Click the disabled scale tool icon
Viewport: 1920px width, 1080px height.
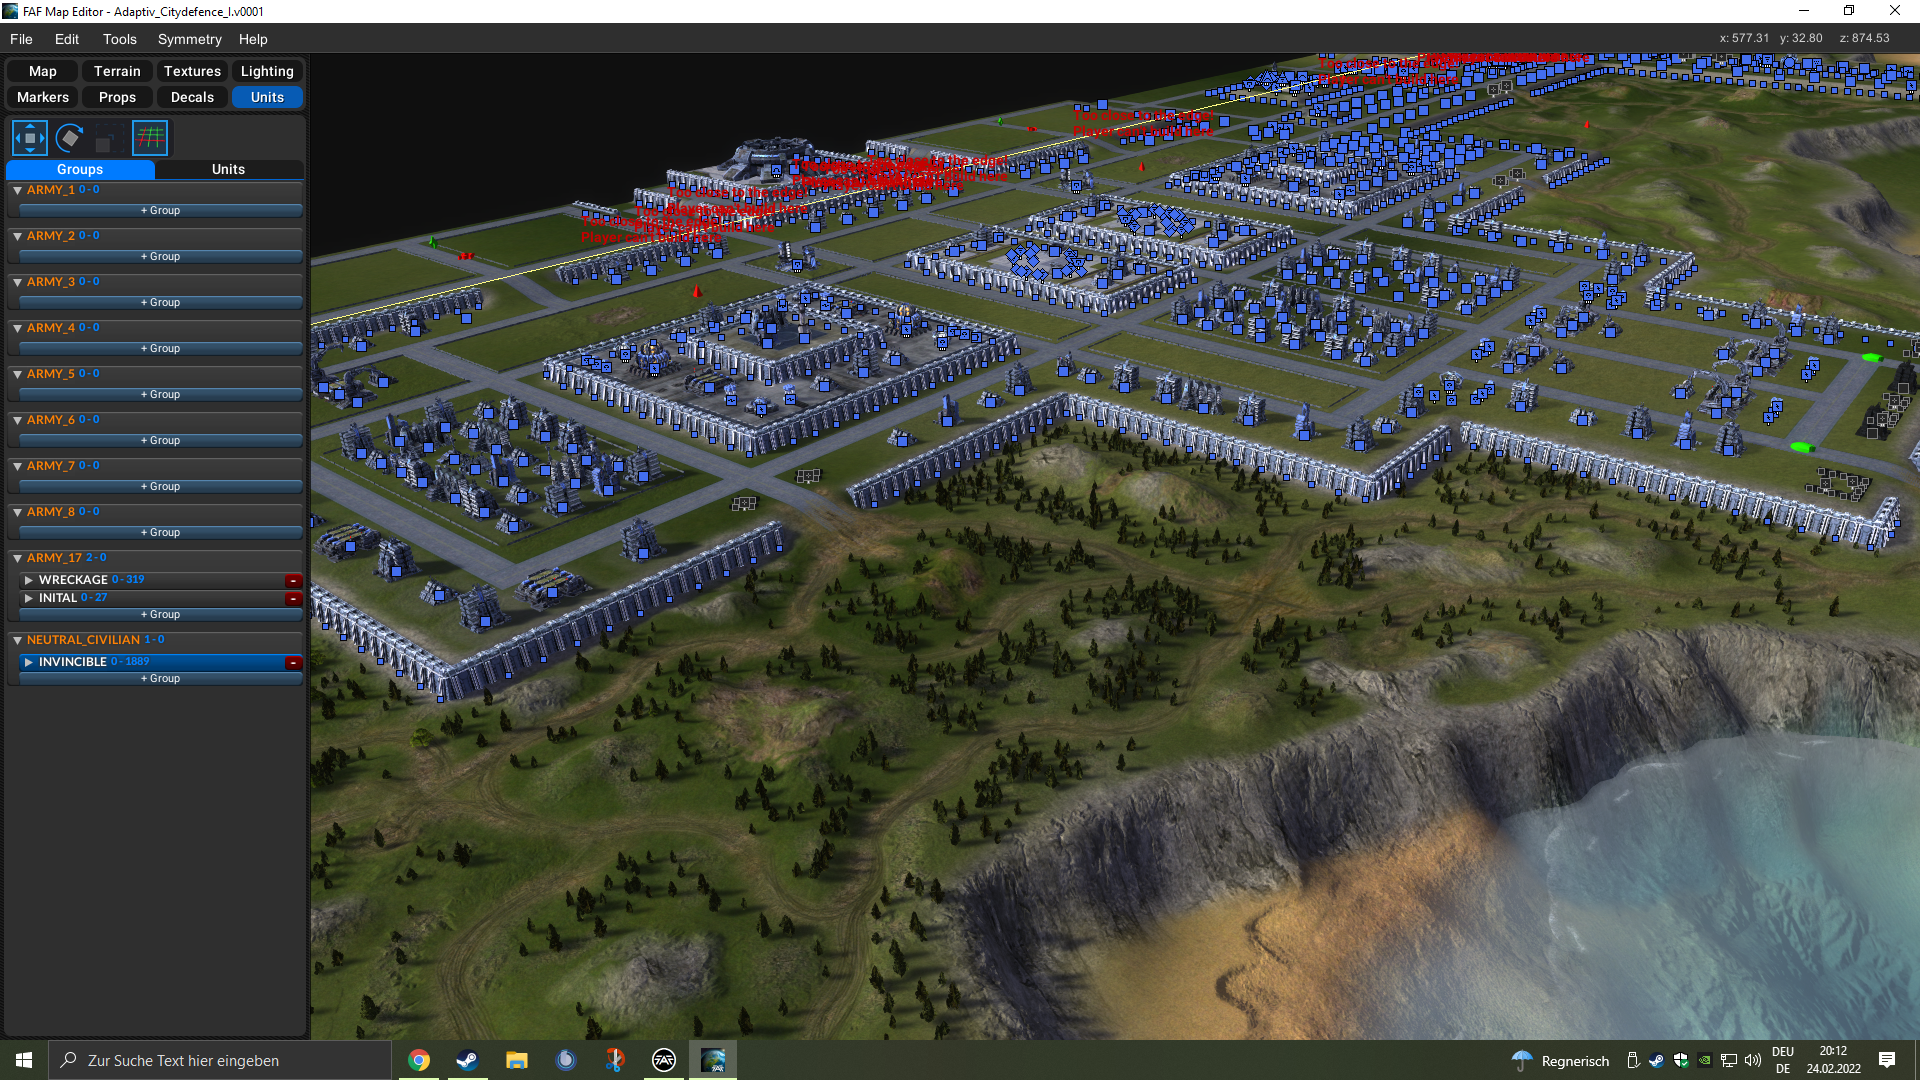(109, 138)
